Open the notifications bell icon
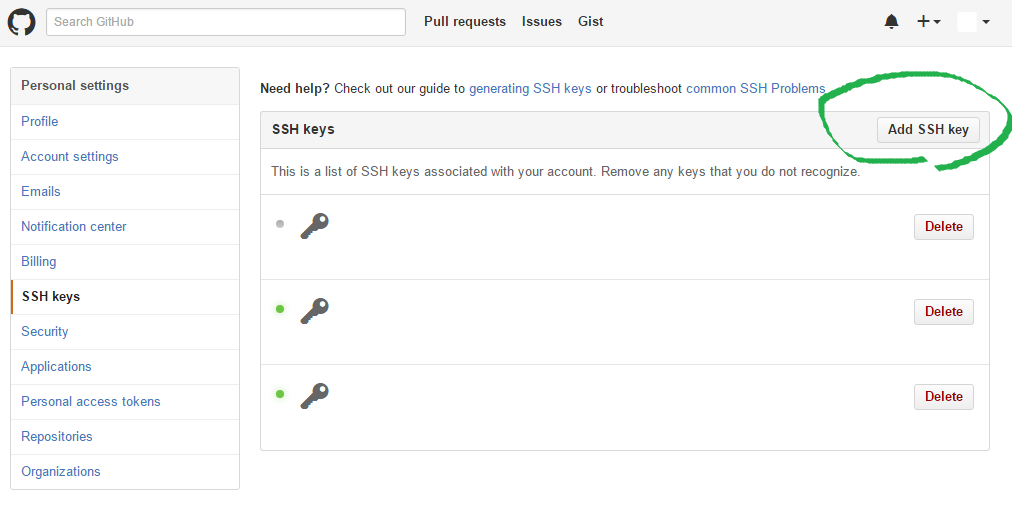 891,22
